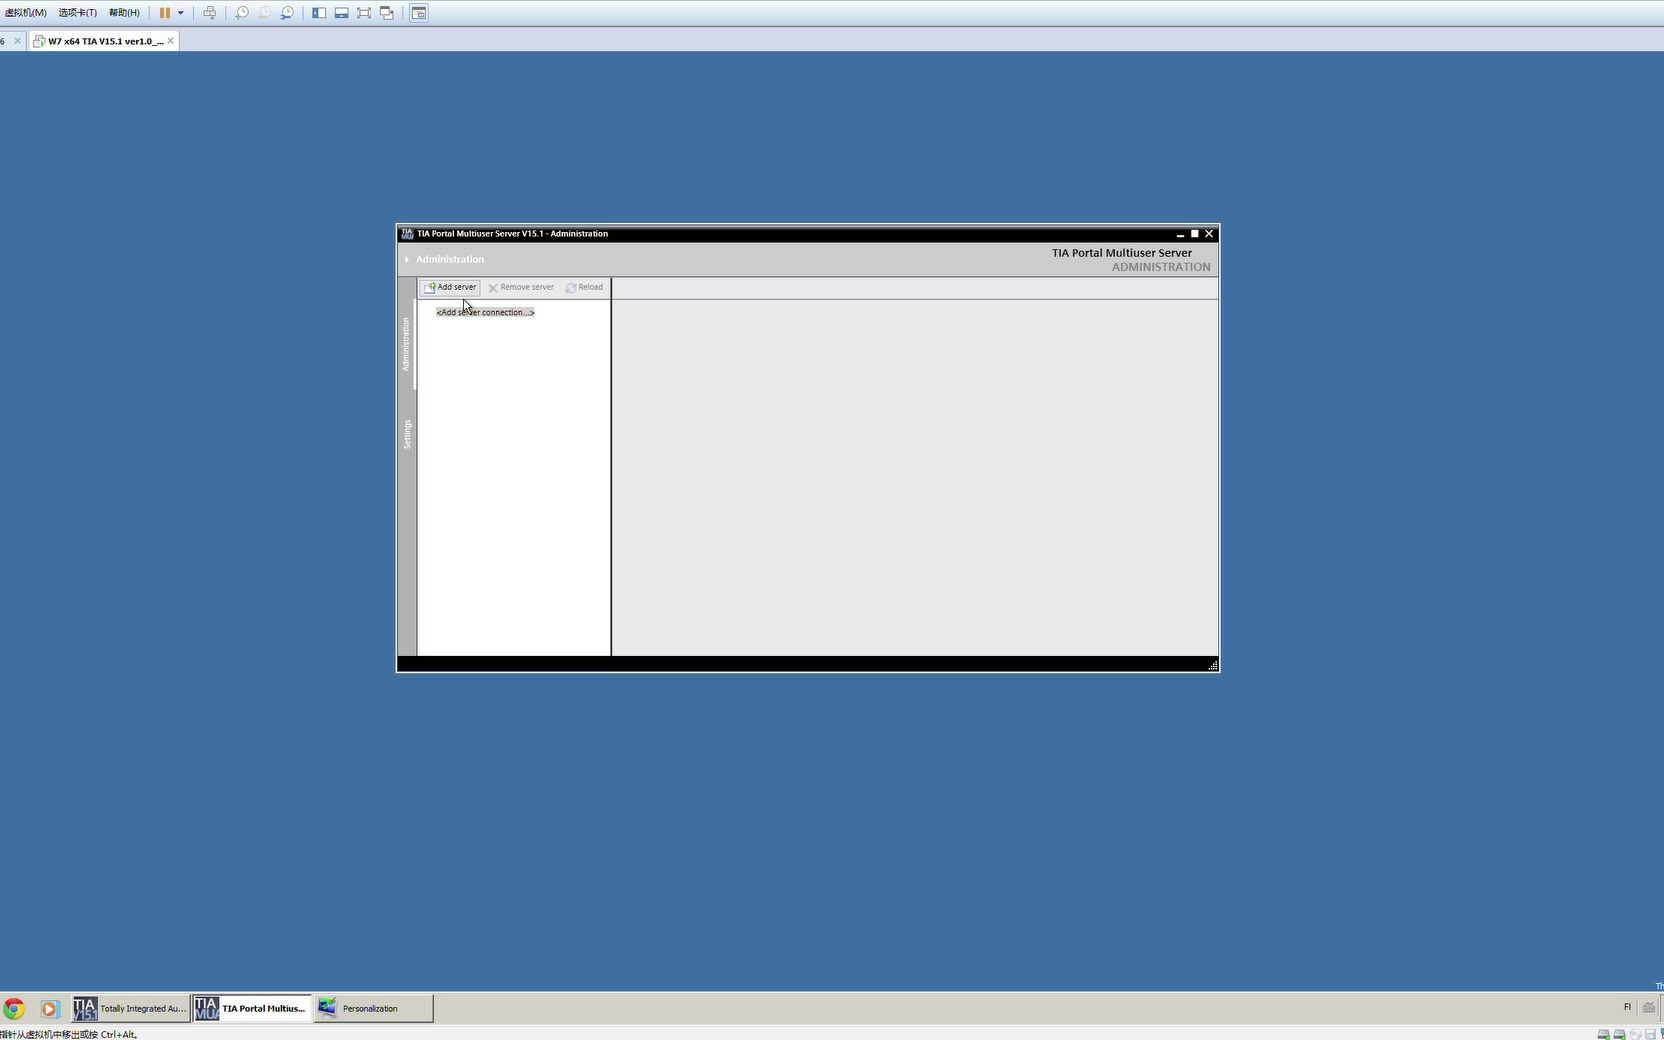Close the partially visible left VM tab

(17, 41)
